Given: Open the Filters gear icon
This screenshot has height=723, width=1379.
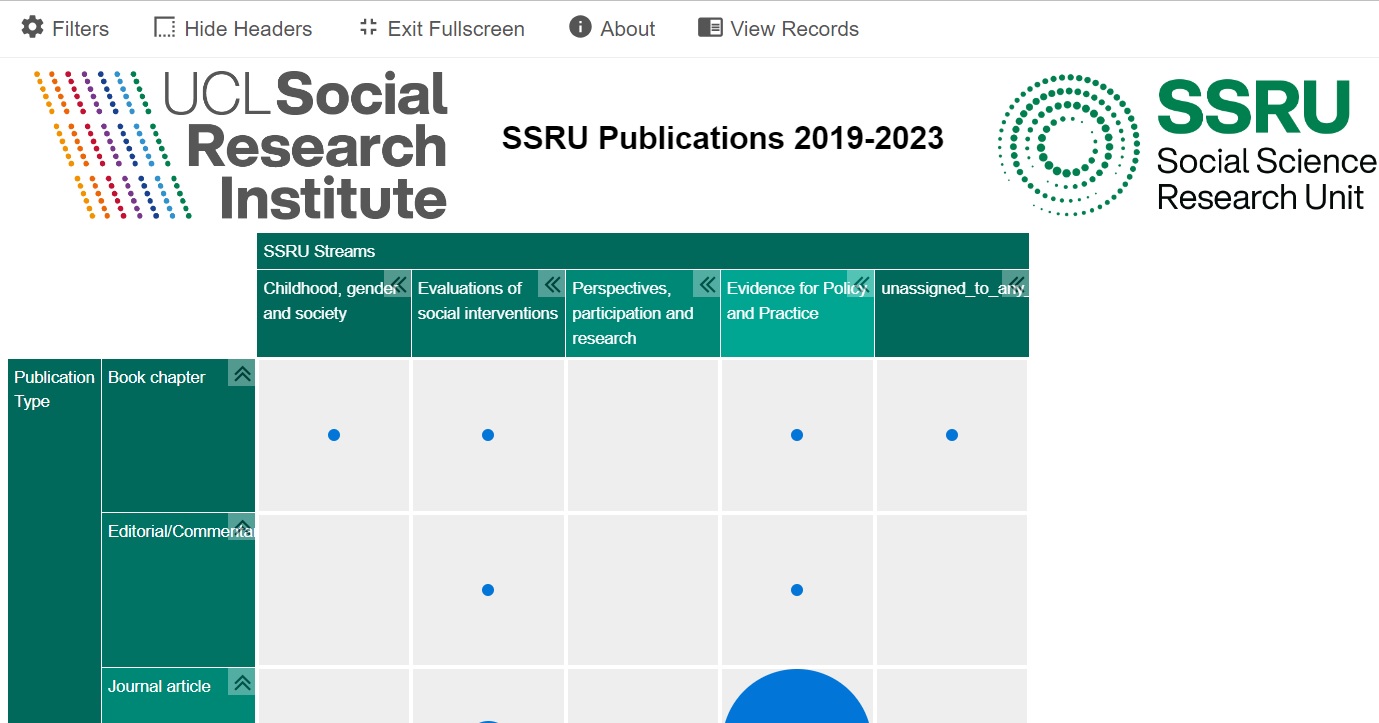Looking at the screenshot, I should [x=33, y=28].
